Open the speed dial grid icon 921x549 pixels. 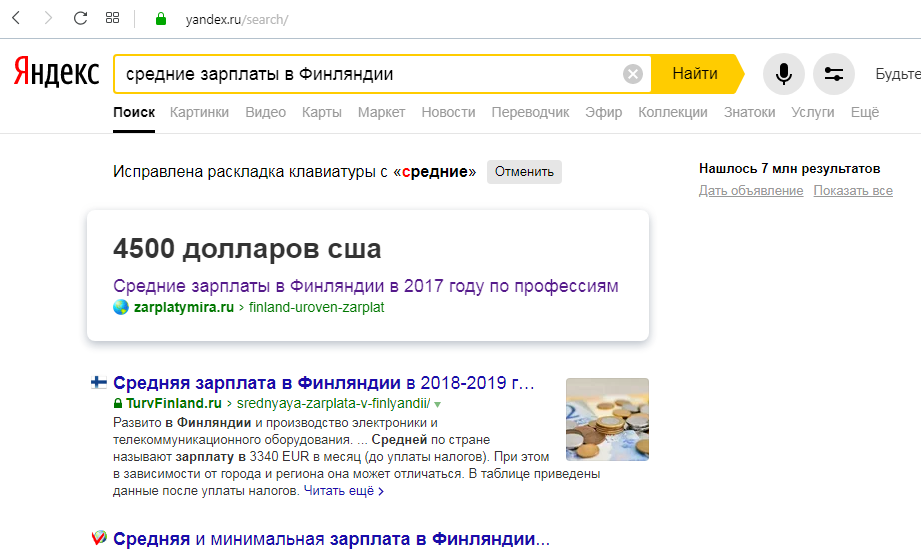[112, 18]
